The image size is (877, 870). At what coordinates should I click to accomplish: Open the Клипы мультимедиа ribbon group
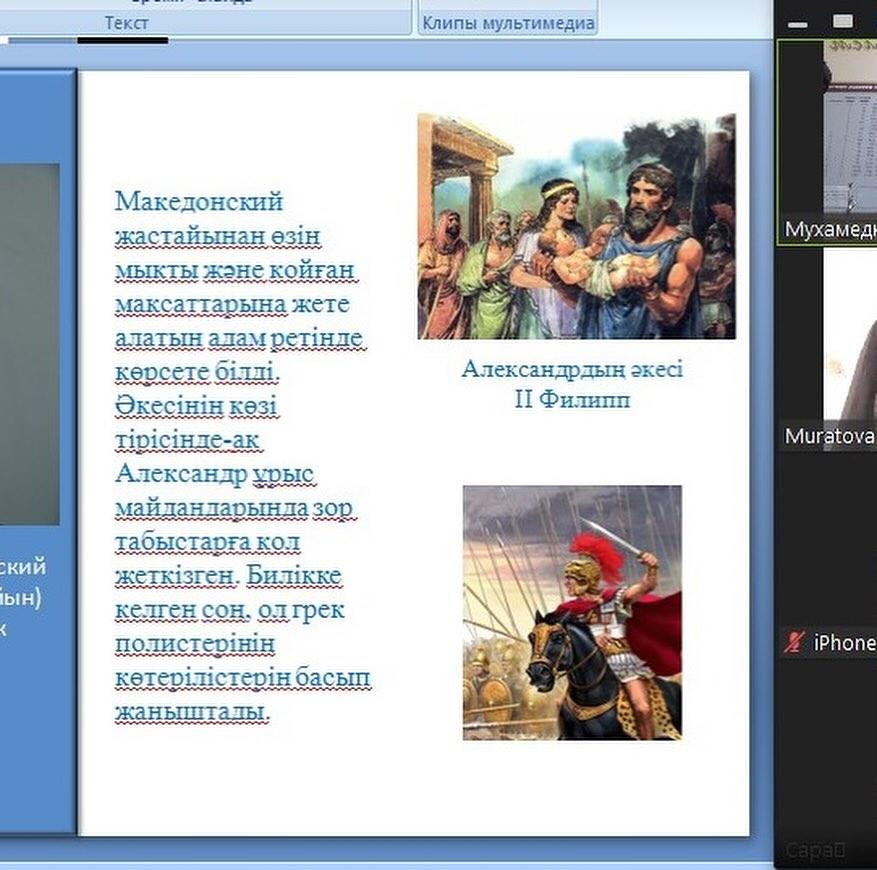508,23
